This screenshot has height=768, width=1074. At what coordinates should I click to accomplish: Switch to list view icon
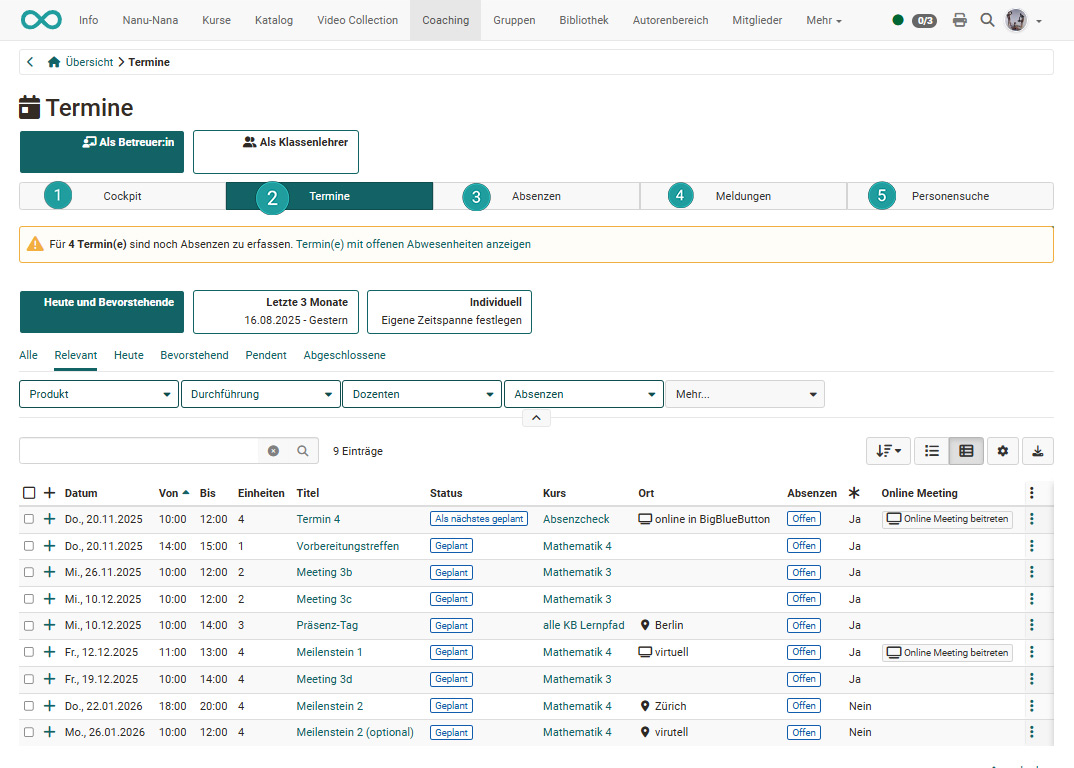click(x=931, y=451)
